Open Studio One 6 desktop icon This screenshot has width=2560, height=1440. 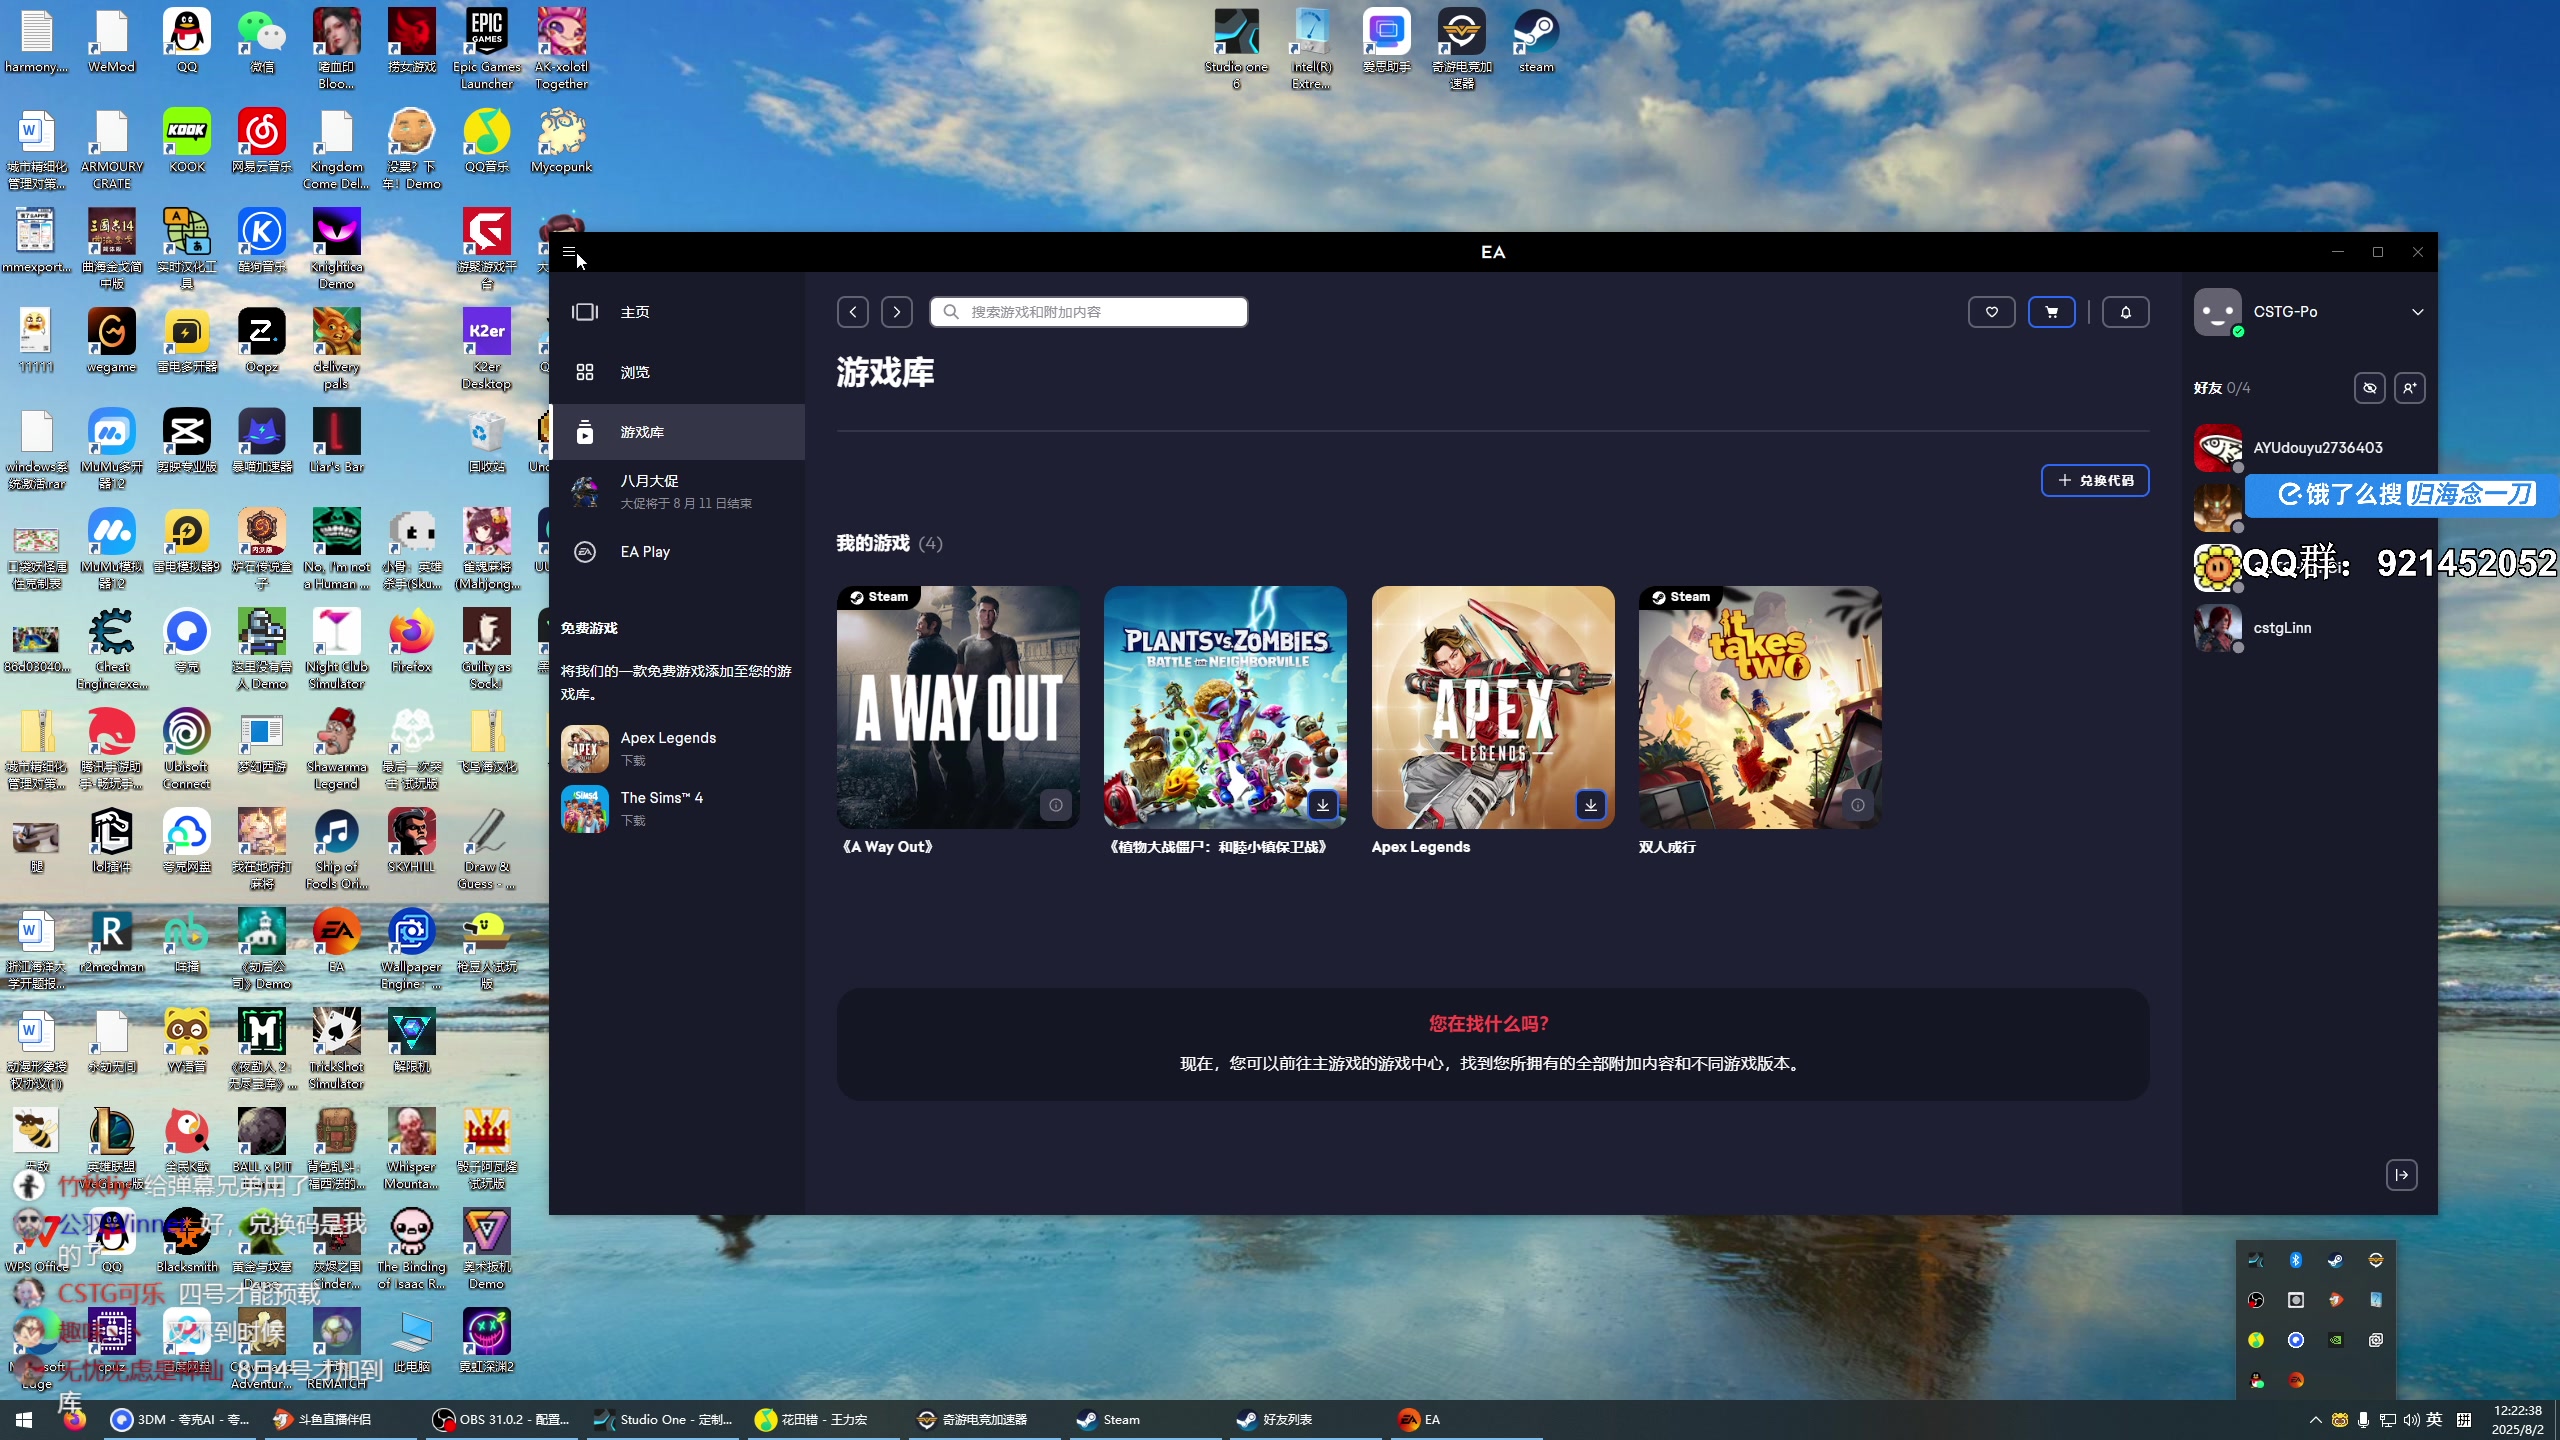(x=1237, y=48)
